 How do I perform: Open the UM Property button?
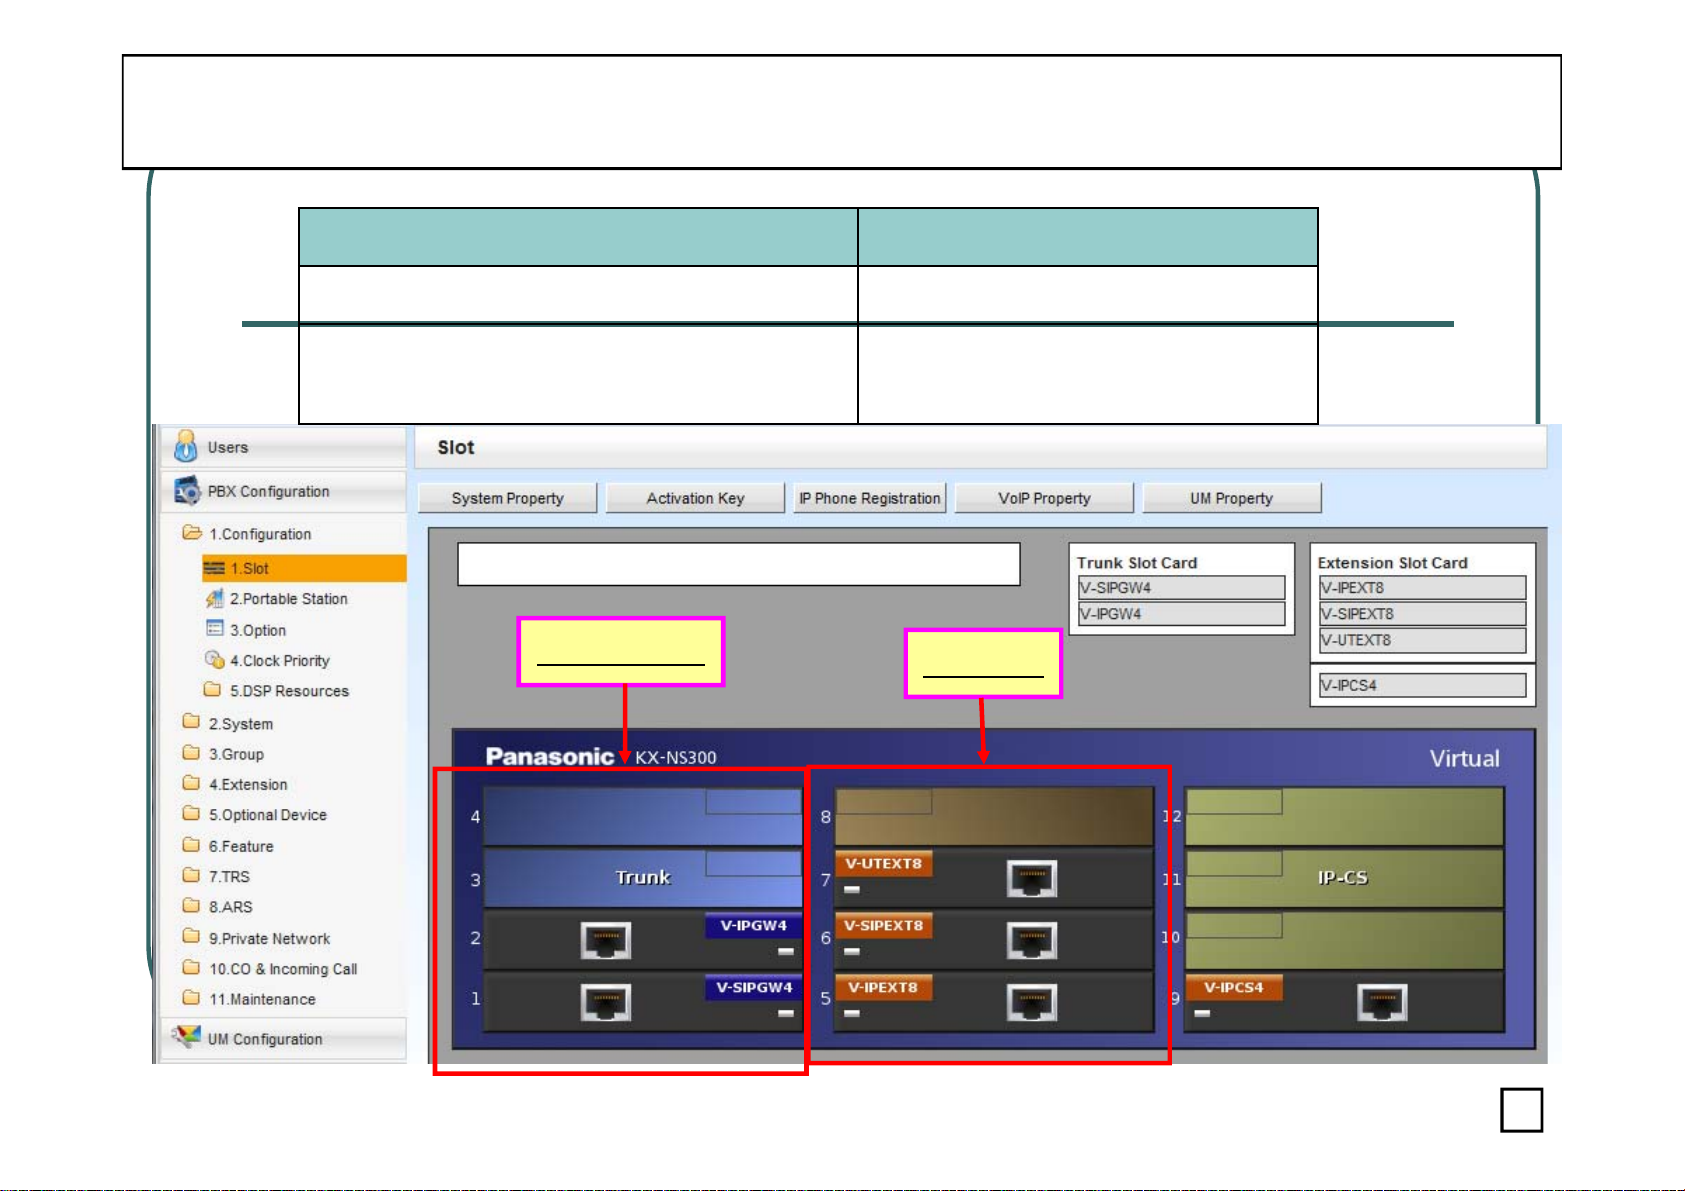click(1231, 498)
